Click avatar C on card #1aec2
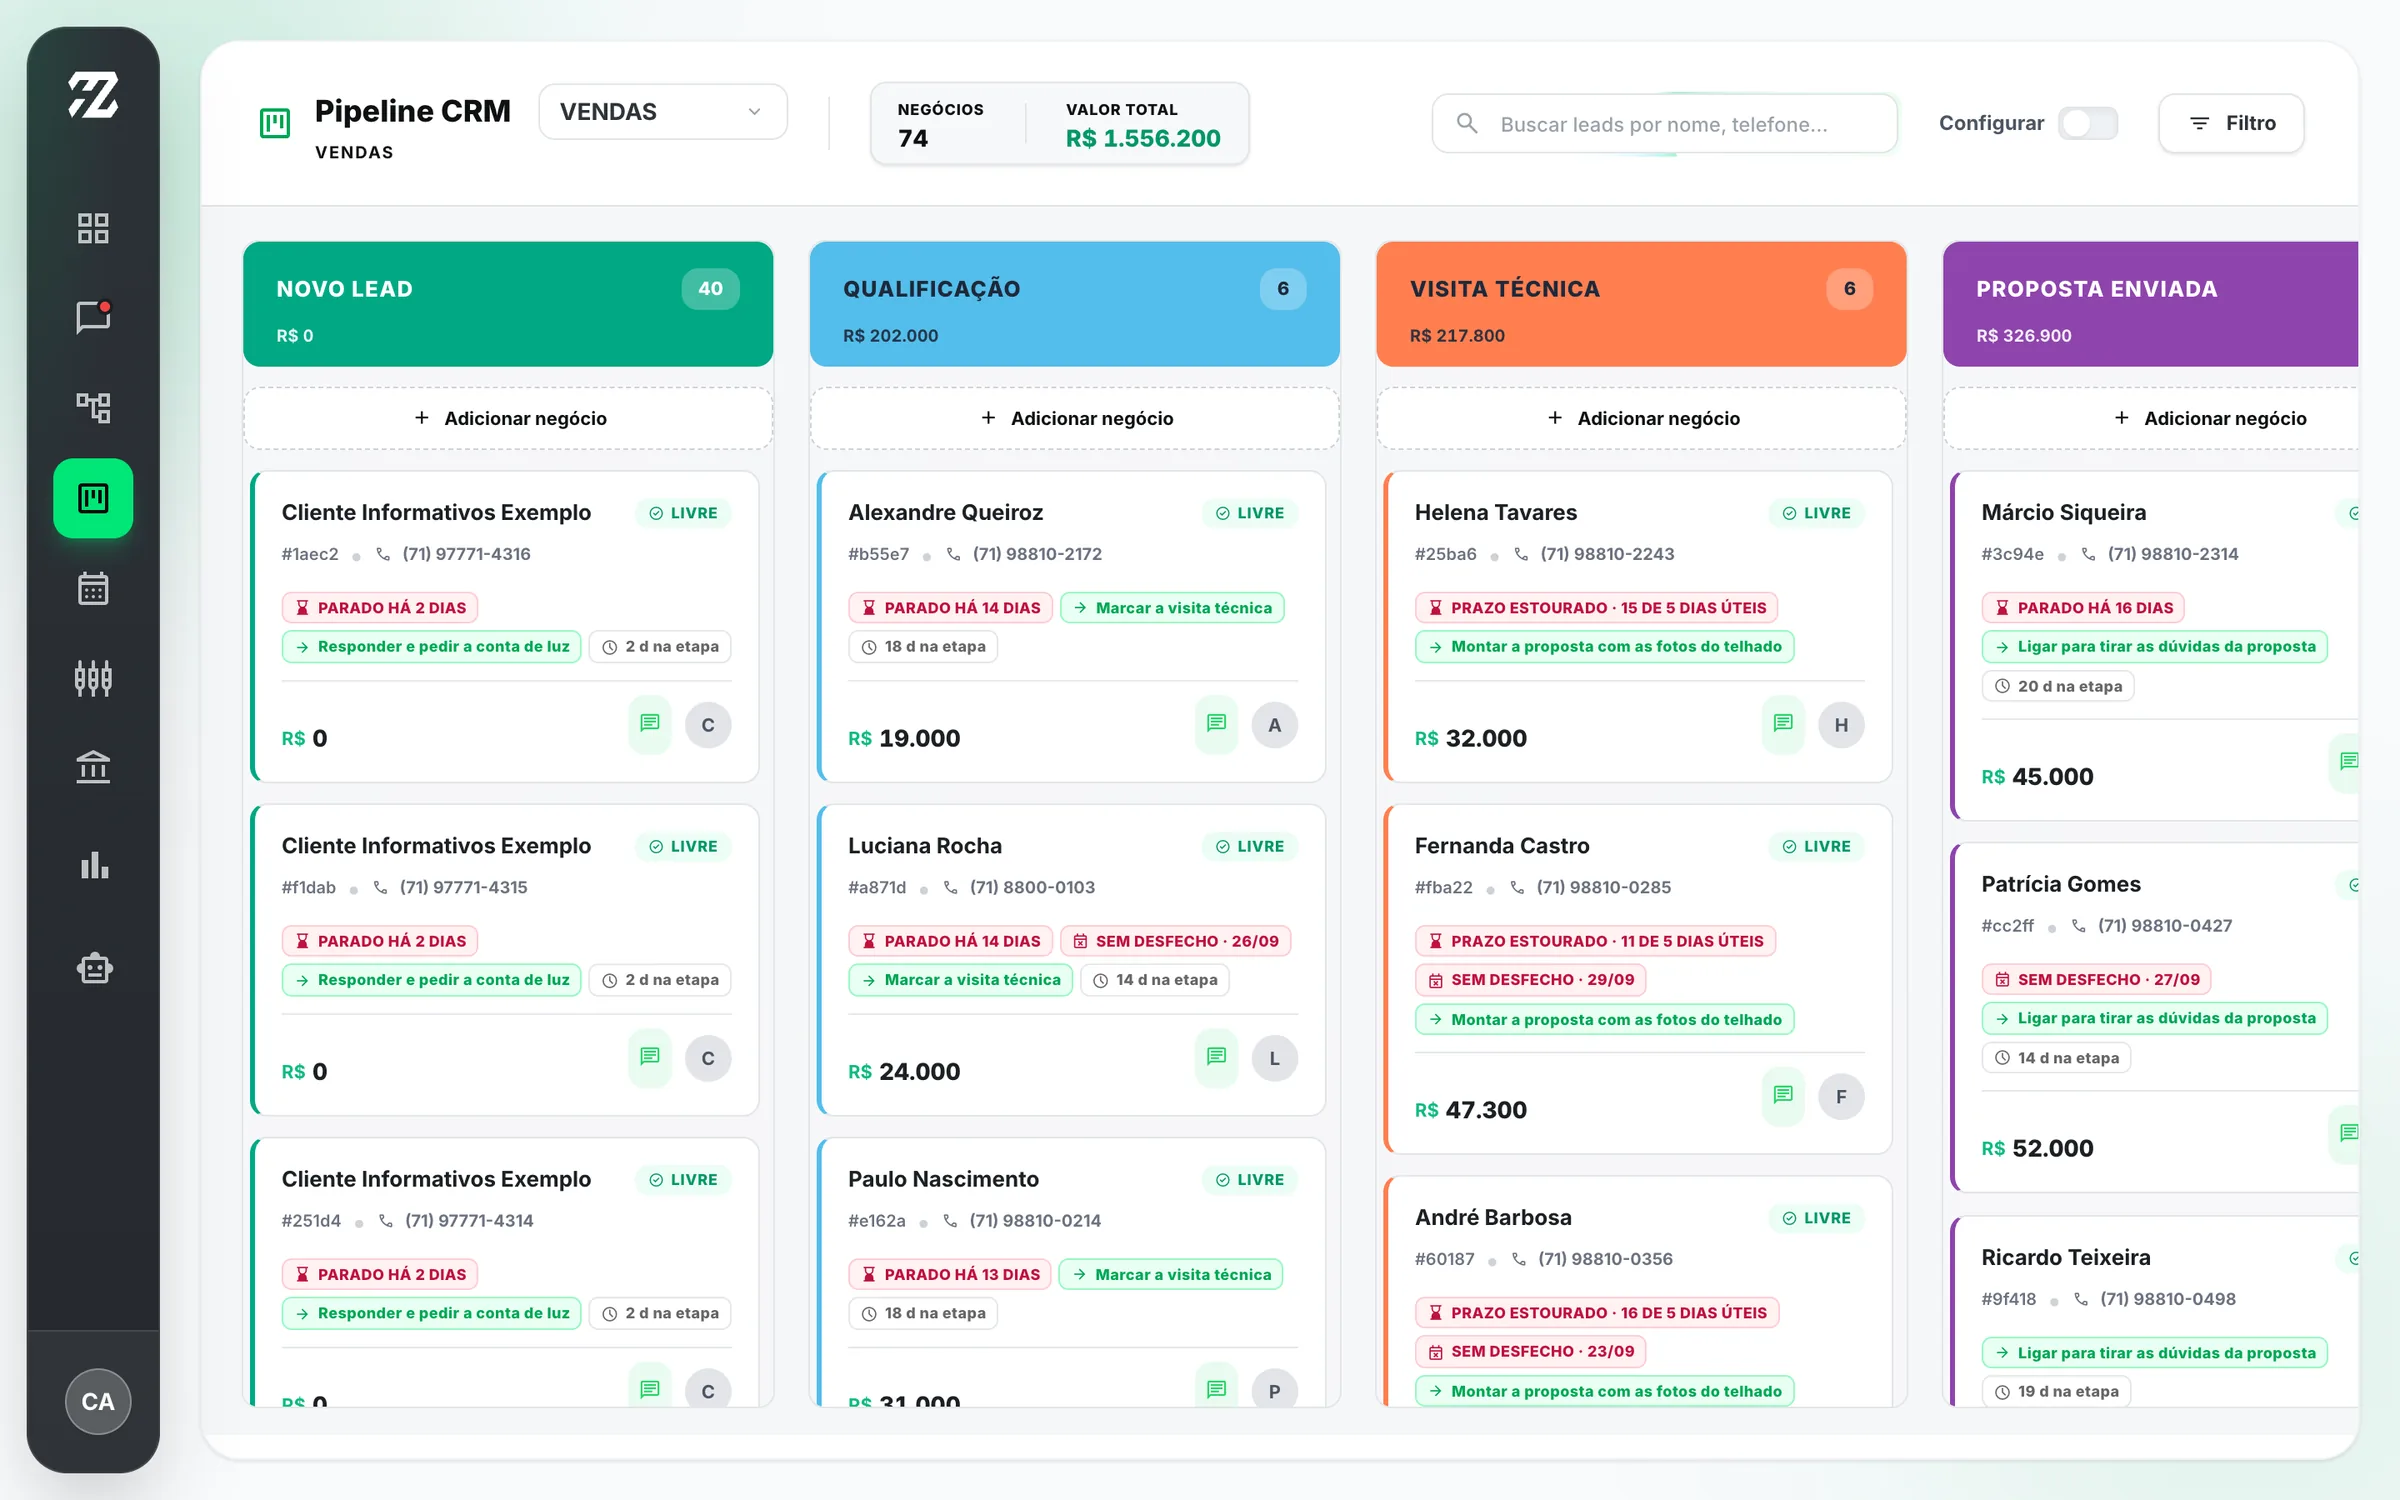 coord(708,725)
